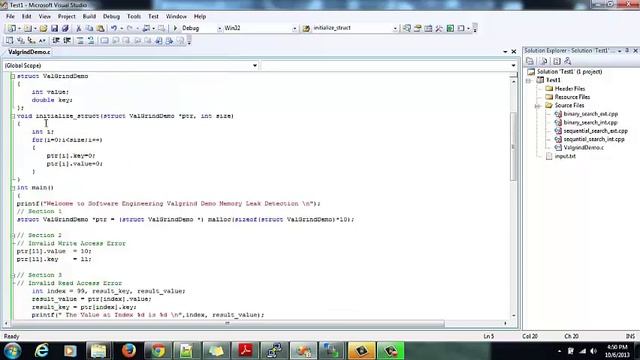
Task: Toggle a bookmark on the current line
Action: pos(104,40)
